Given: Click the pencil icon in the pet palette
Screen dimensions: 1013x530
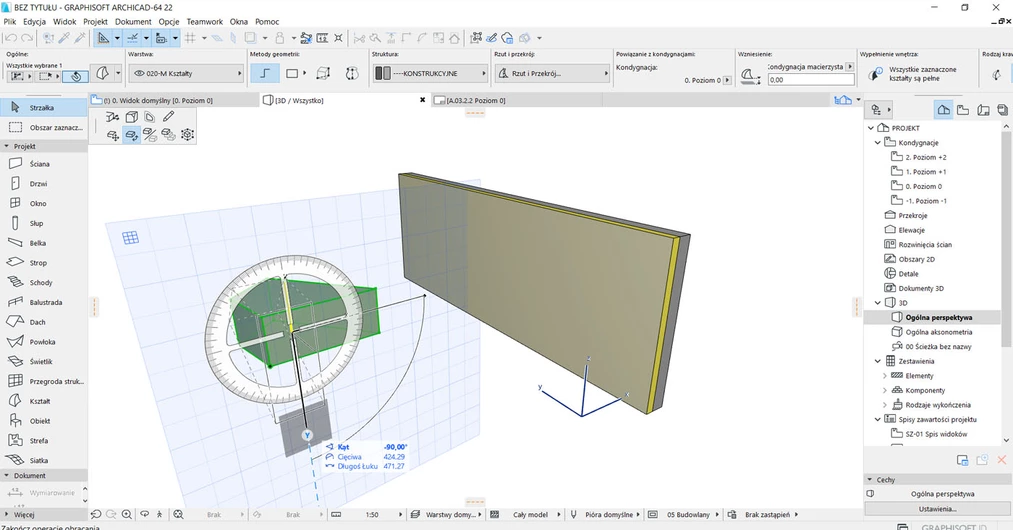Looking at the screenshot, I should 169,117.
